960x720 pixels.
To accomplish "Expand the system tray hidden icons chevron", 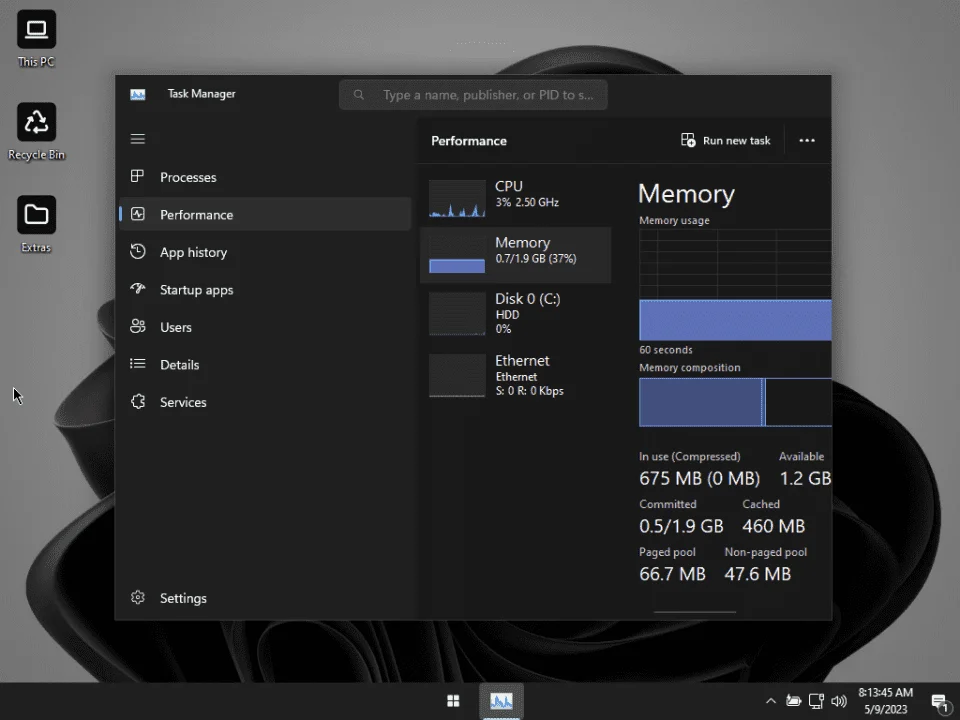I will point(771,701).
